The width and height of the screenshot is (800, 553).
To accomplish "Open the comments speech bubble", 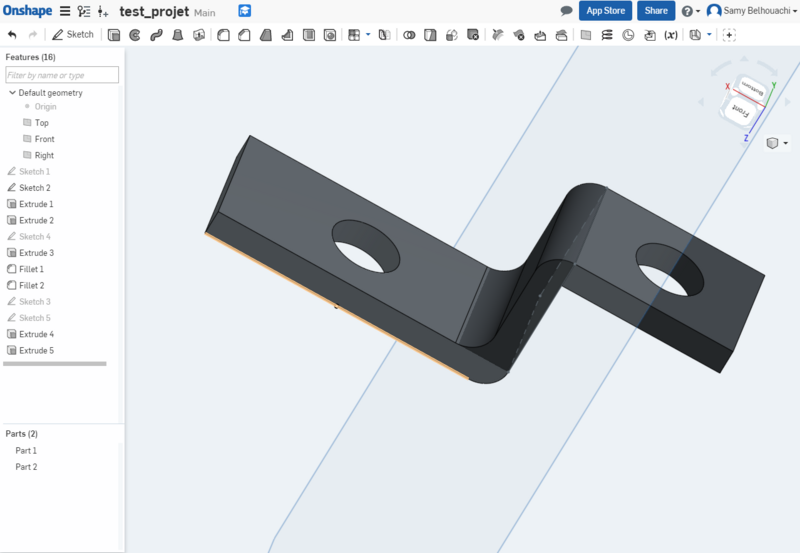I will click(566, 11).
